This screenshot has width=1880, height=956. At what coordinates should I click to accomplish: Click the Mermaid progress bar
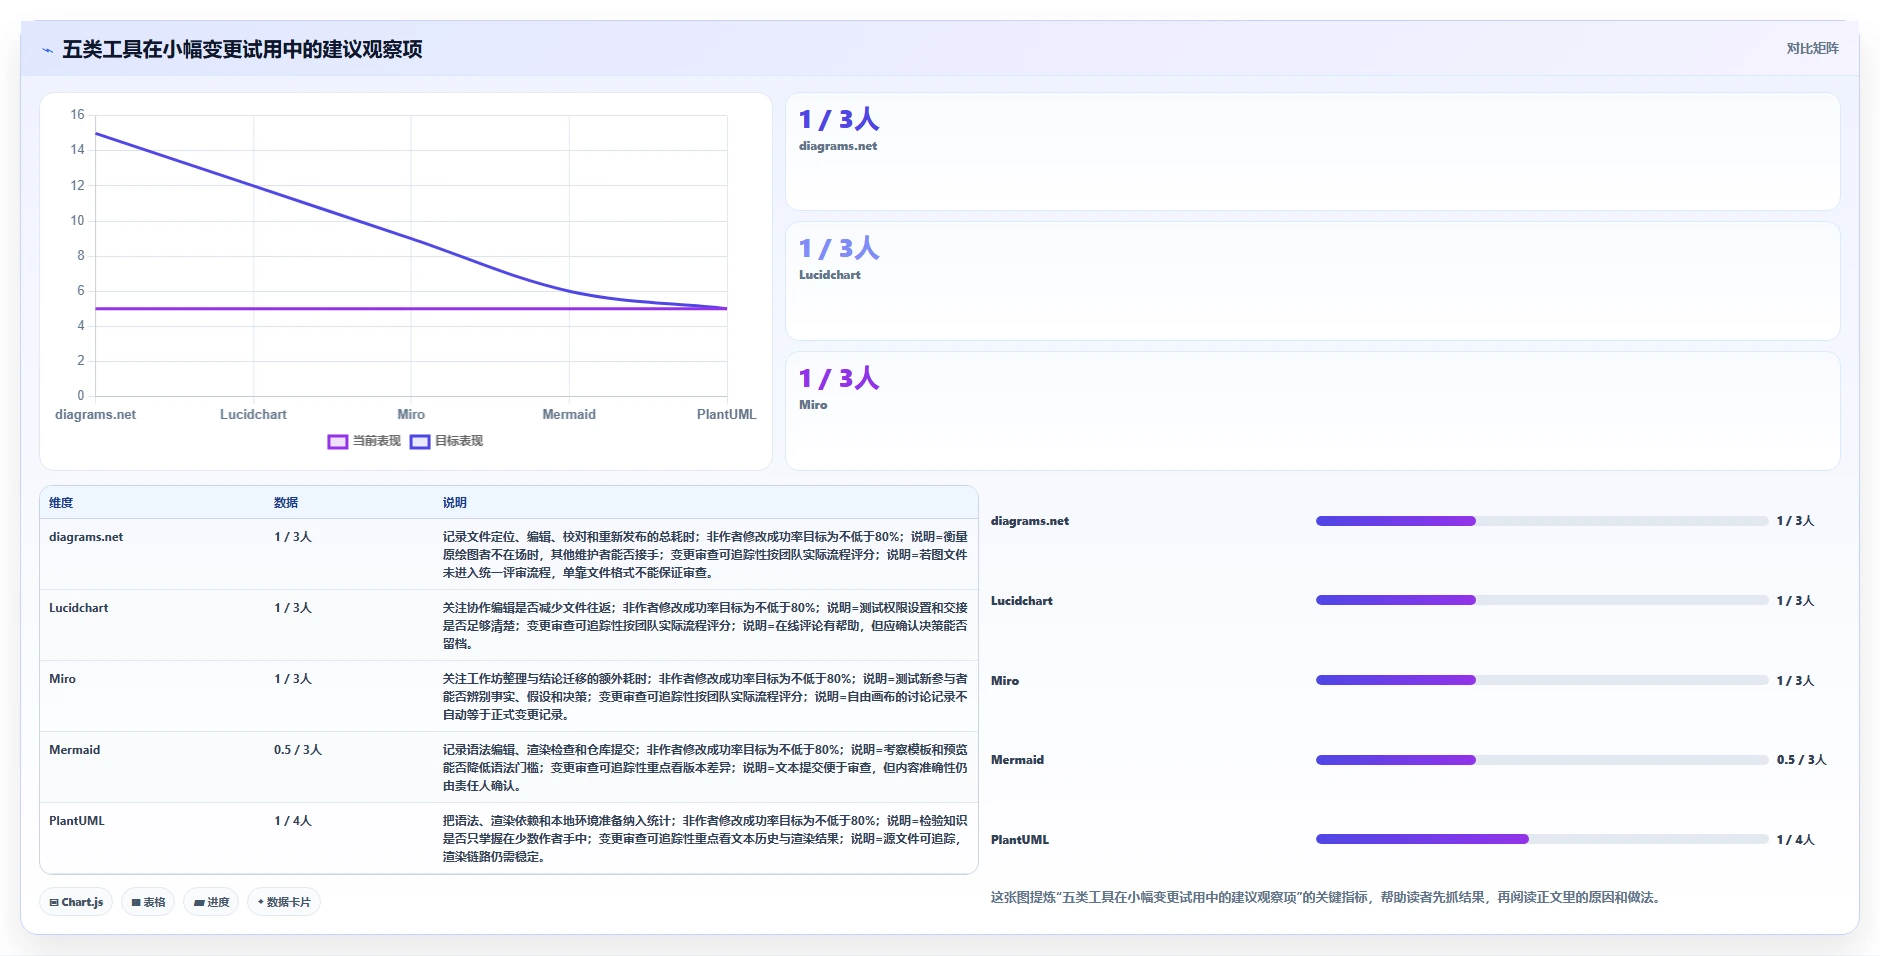click(x=1542, y=760)
